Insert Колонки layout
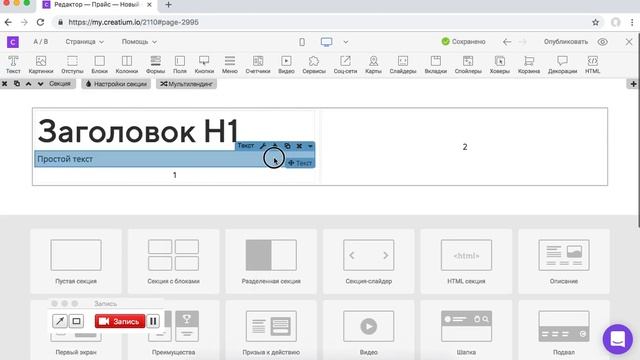The image size is (640, 360). [127, 64]
